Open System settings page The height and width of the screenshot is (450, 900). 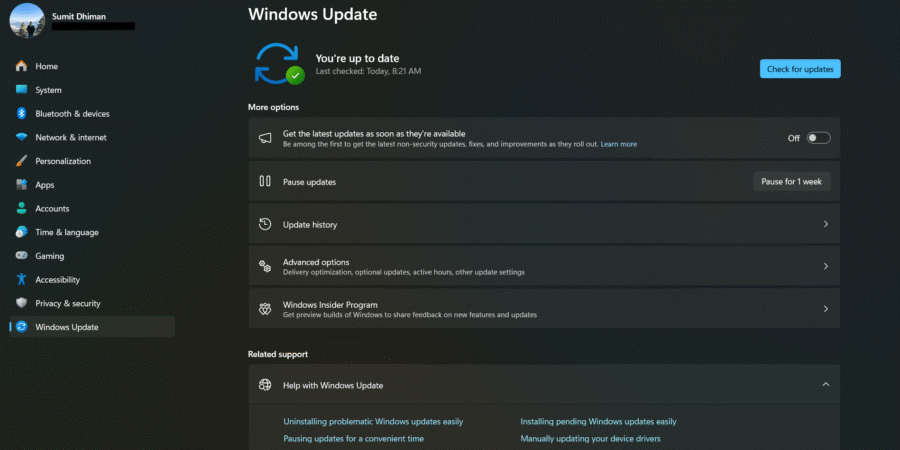(48, 90)
